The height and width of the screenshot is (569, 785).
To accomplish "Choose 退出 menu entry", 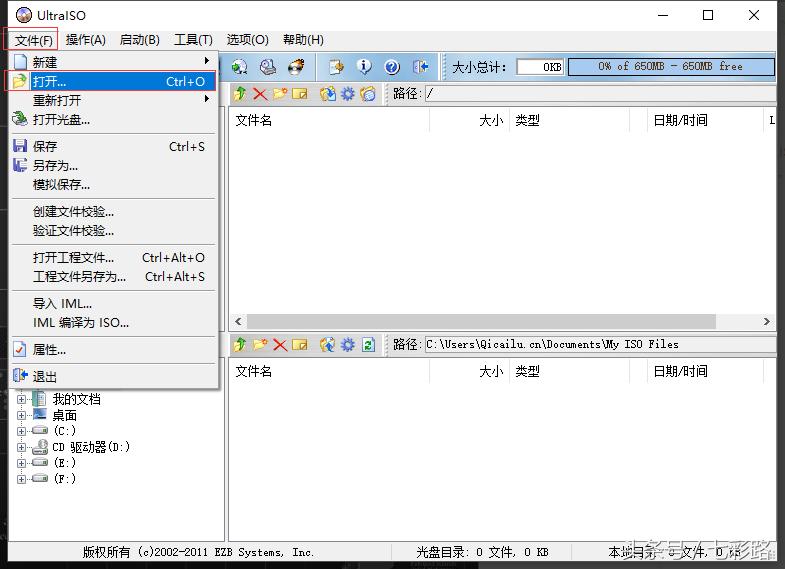I will tap(113, 376).
